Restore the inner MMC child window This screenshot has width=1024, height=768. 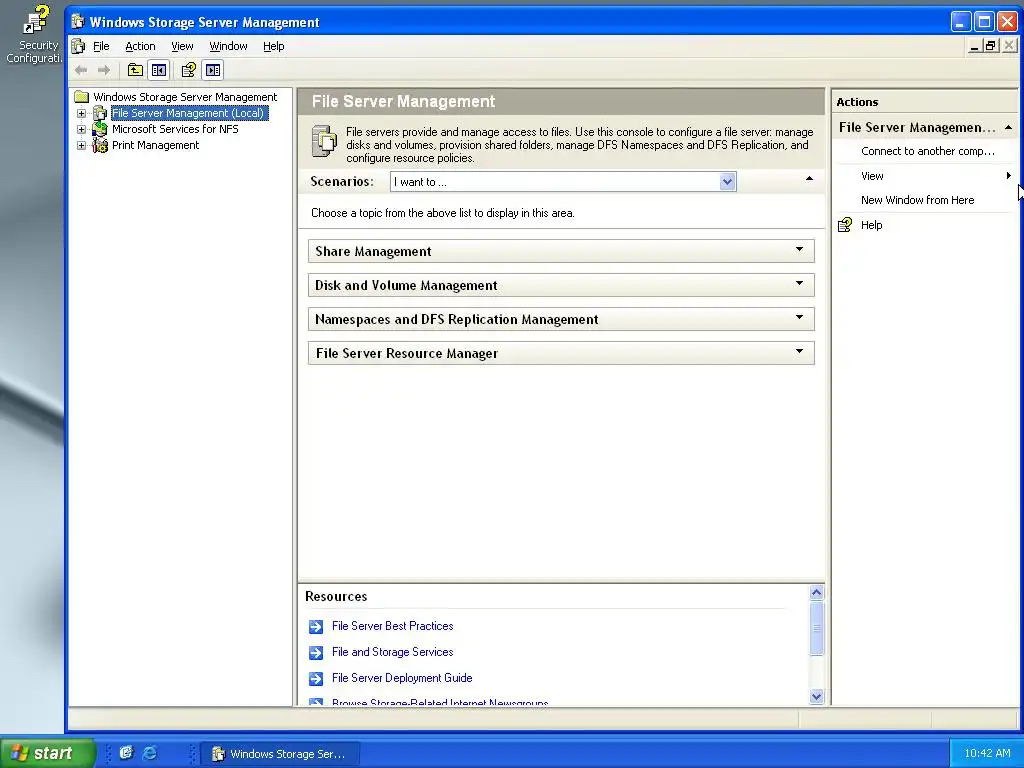click(991, 46)
